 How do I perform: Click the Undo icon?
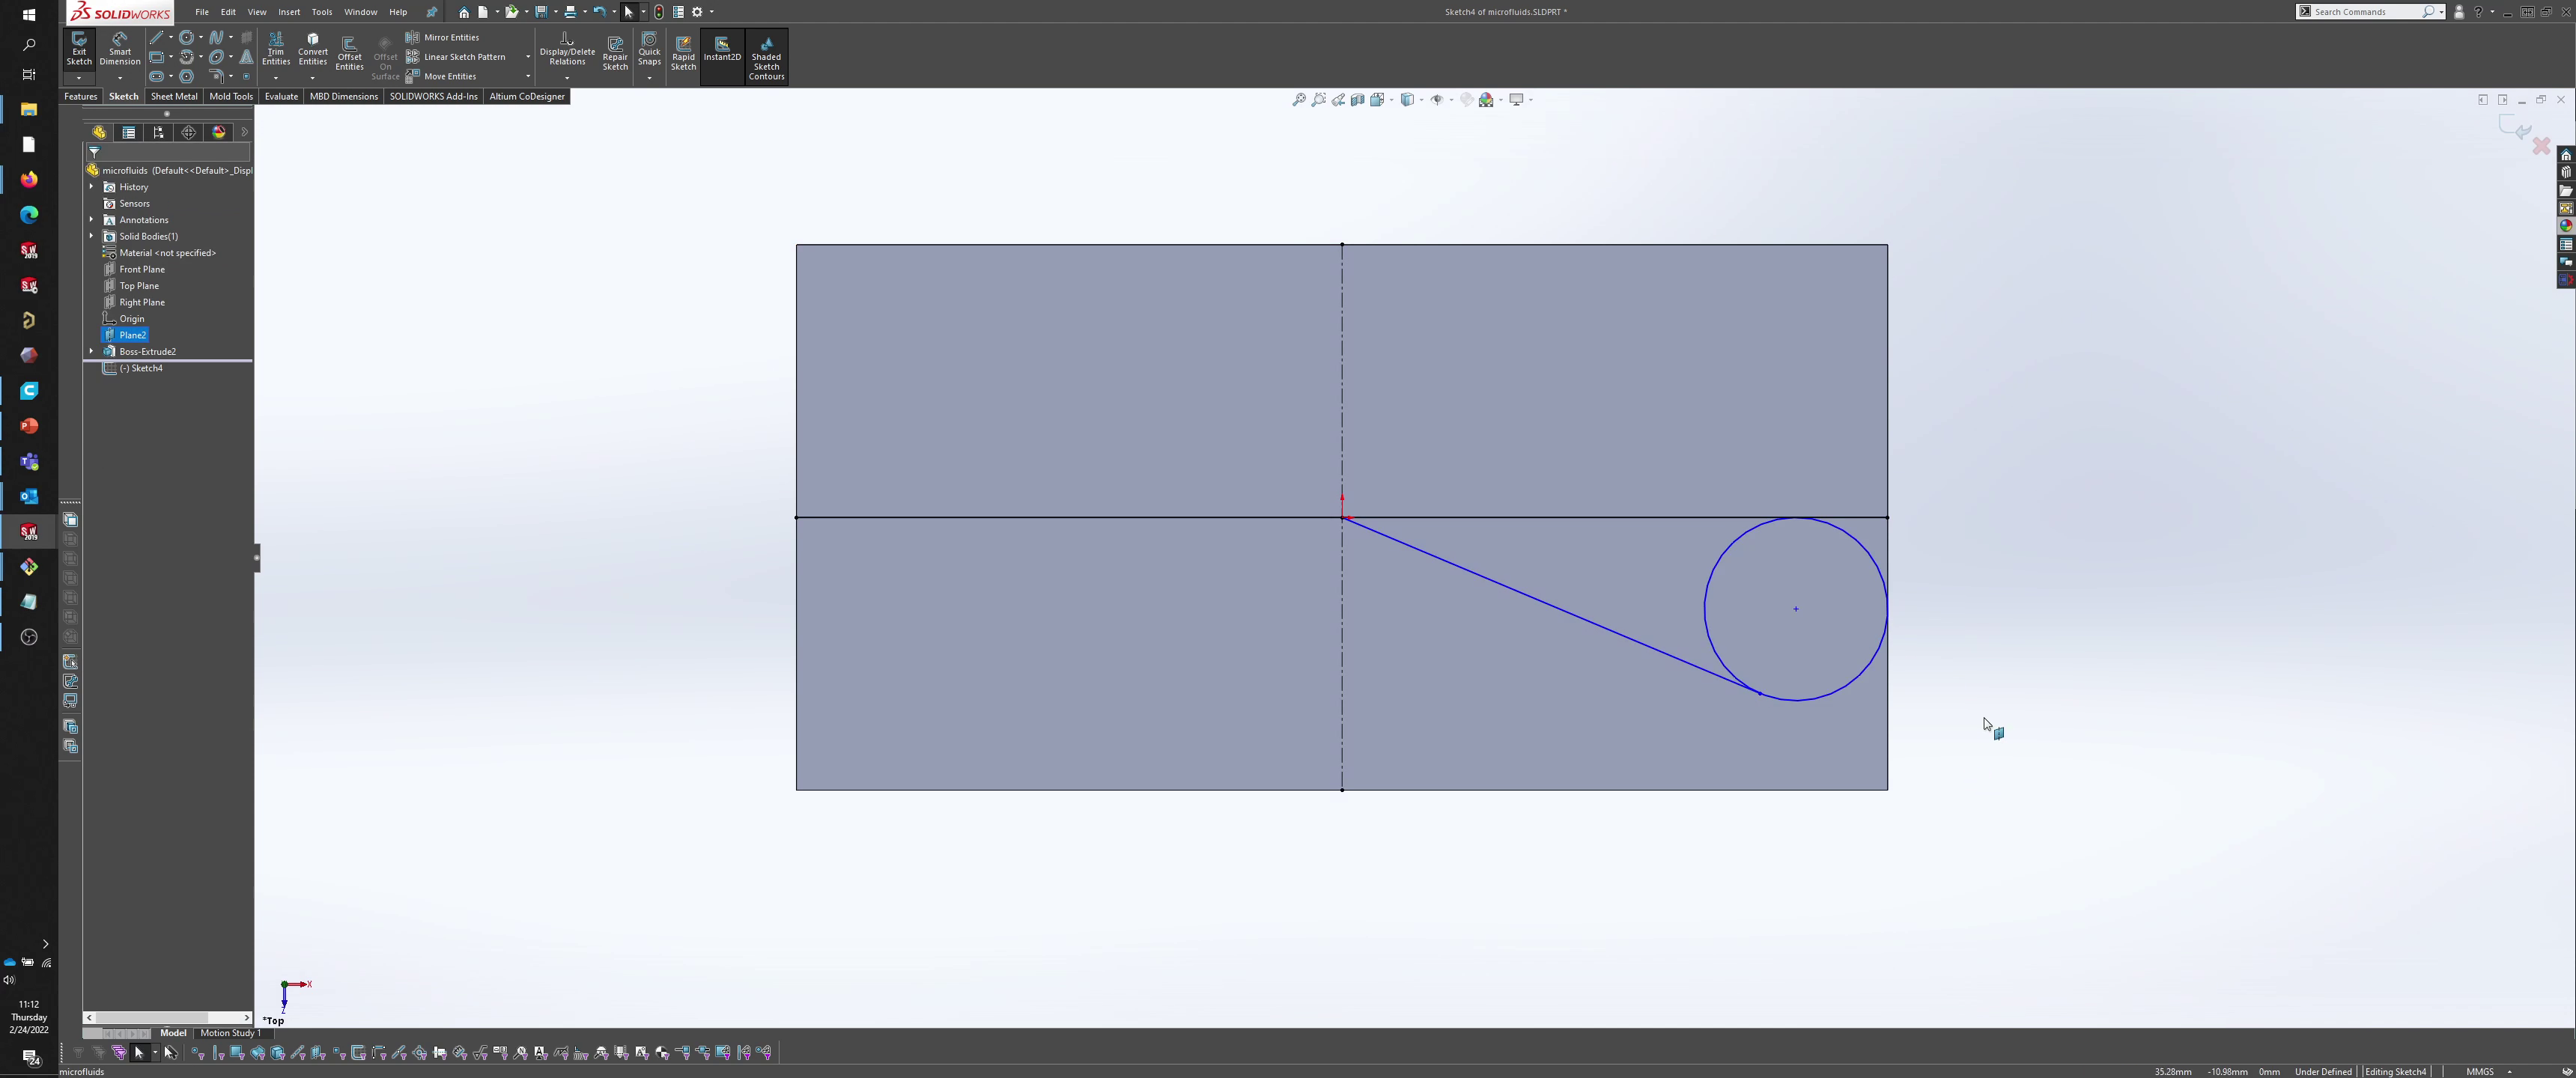tap(599, 12)
